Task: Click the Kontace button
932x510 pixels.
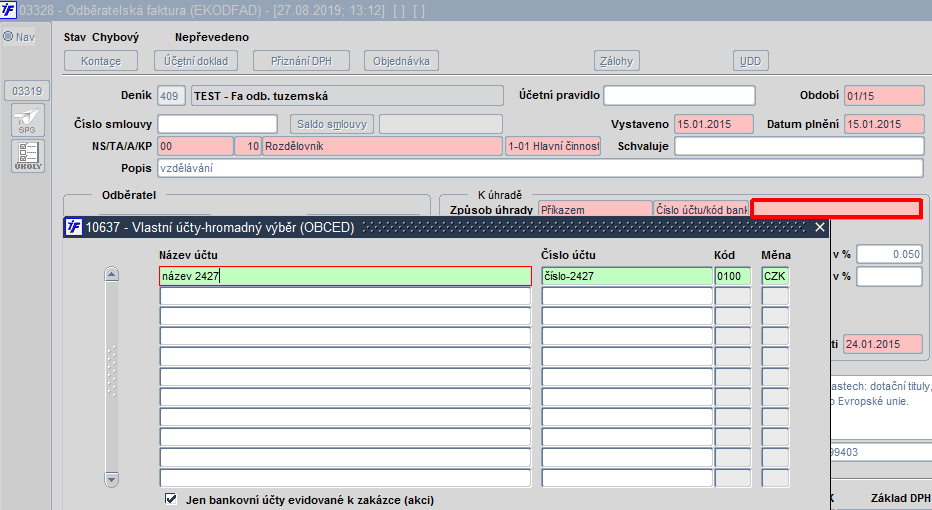Action: coord(101,61)
